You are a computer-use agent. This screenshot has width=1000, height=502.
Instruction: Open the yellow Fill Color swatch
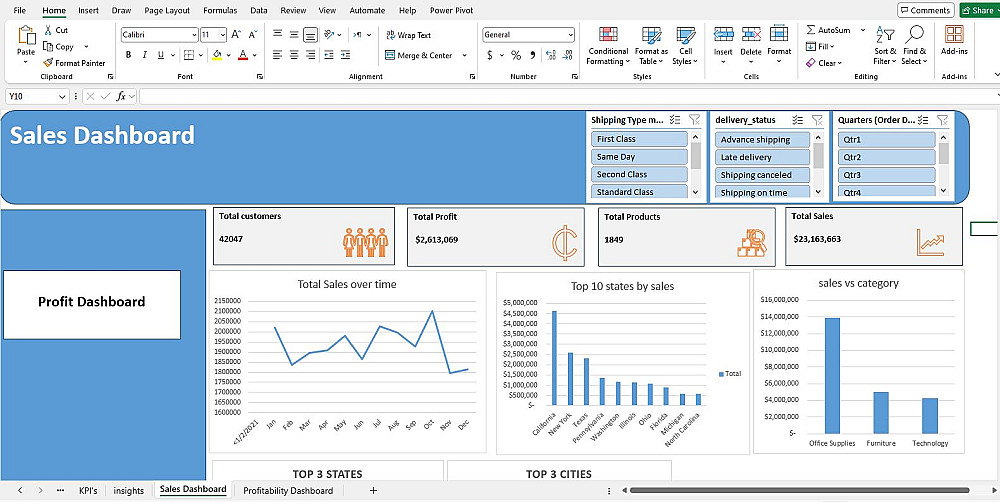click(217, 55)
